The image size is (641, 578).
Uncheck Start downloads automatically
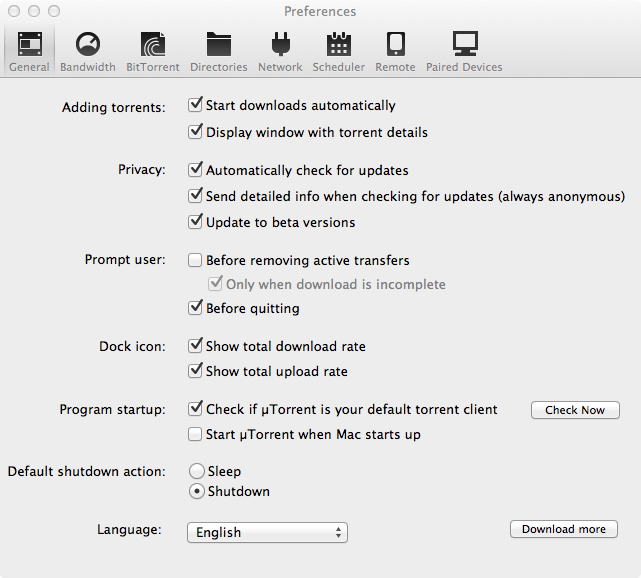(195, 105)
